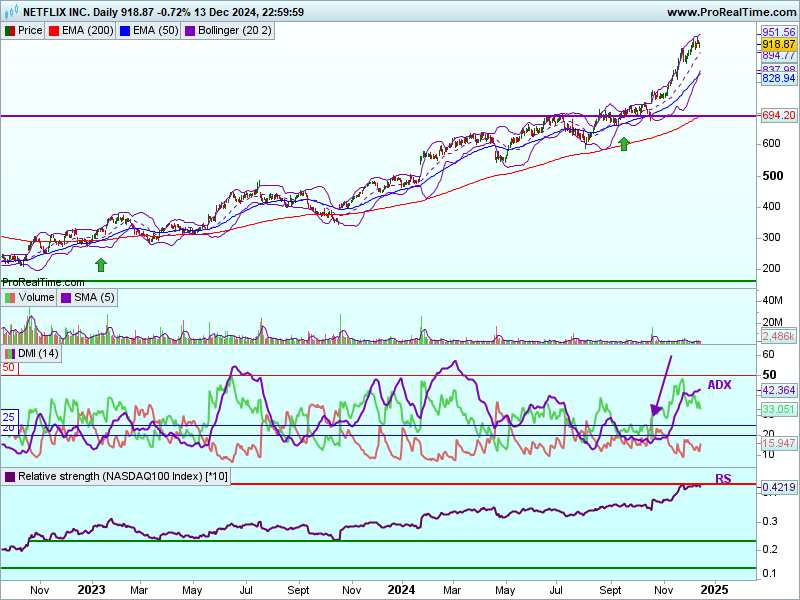Click the Price legend candle icon
This screenshot has width=800, height=600.
point(10,31)
